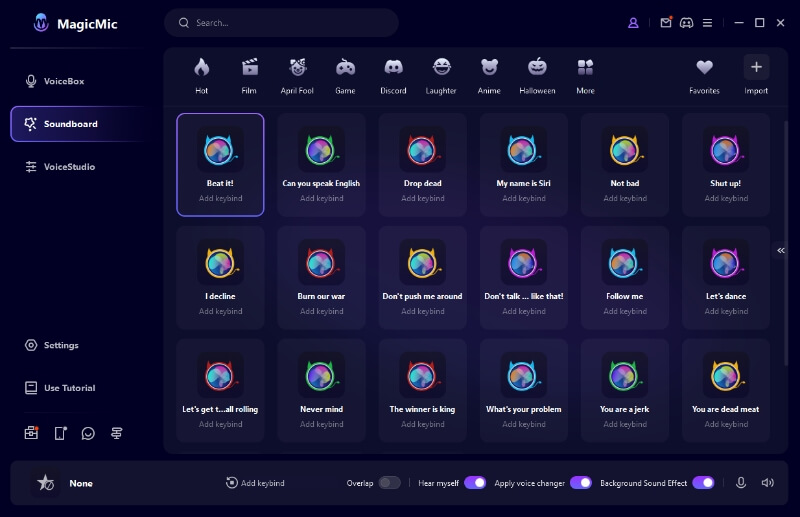The image size is (800, 517).
Task: Select the Anime category
Action: point(489,76)
